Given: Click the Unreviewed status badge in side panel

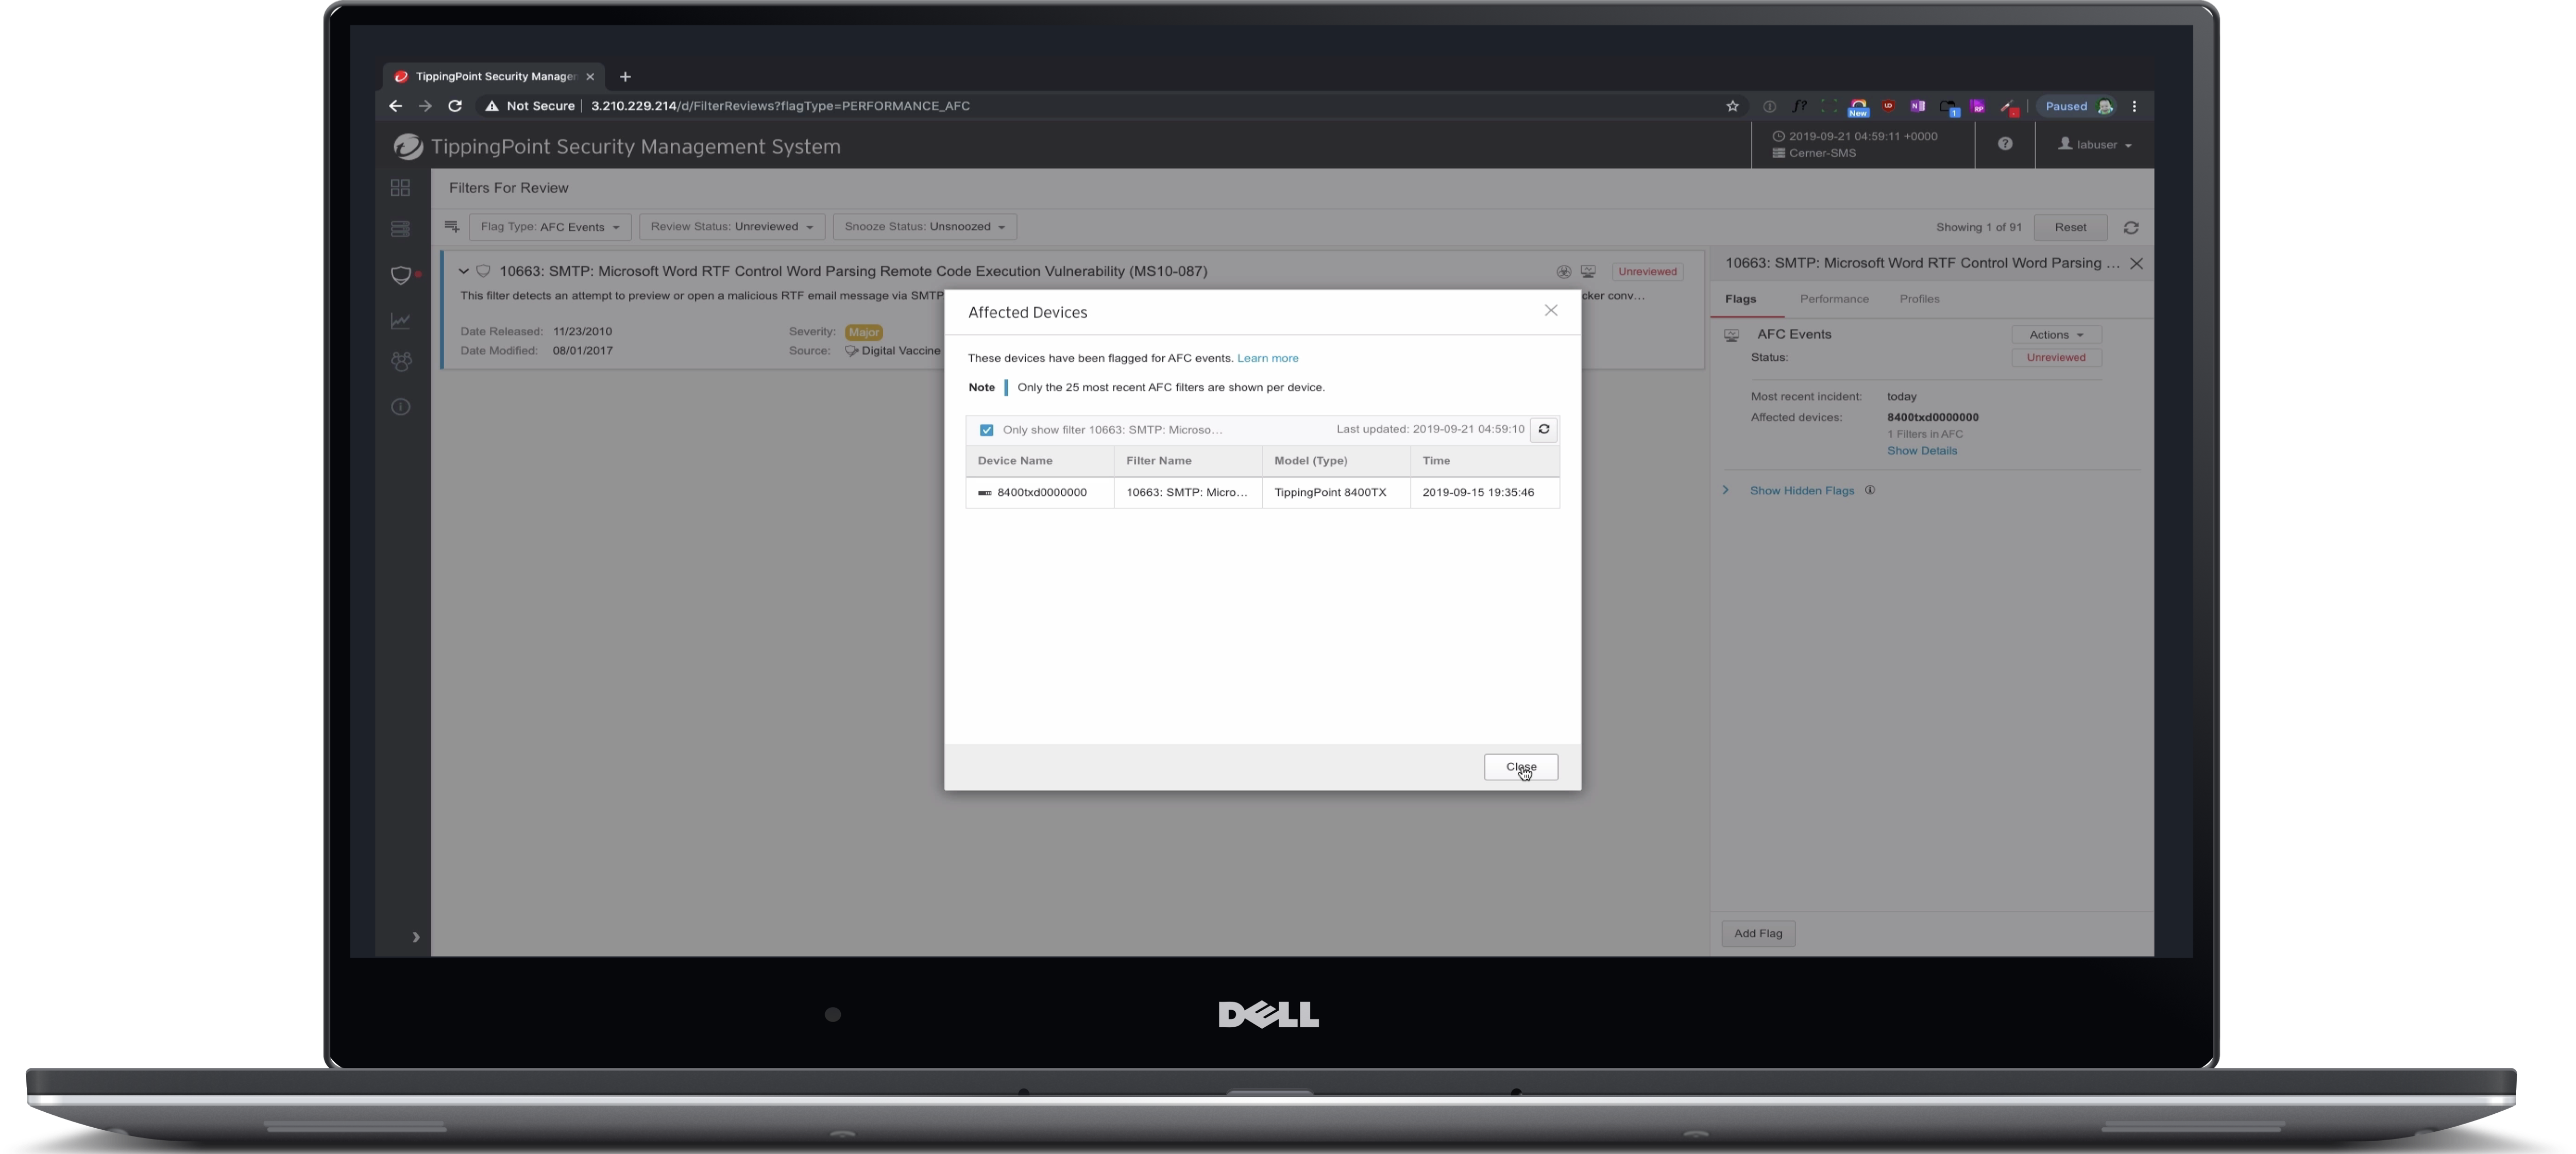Looking at the screenshot, I should (x=2056, y=358).
